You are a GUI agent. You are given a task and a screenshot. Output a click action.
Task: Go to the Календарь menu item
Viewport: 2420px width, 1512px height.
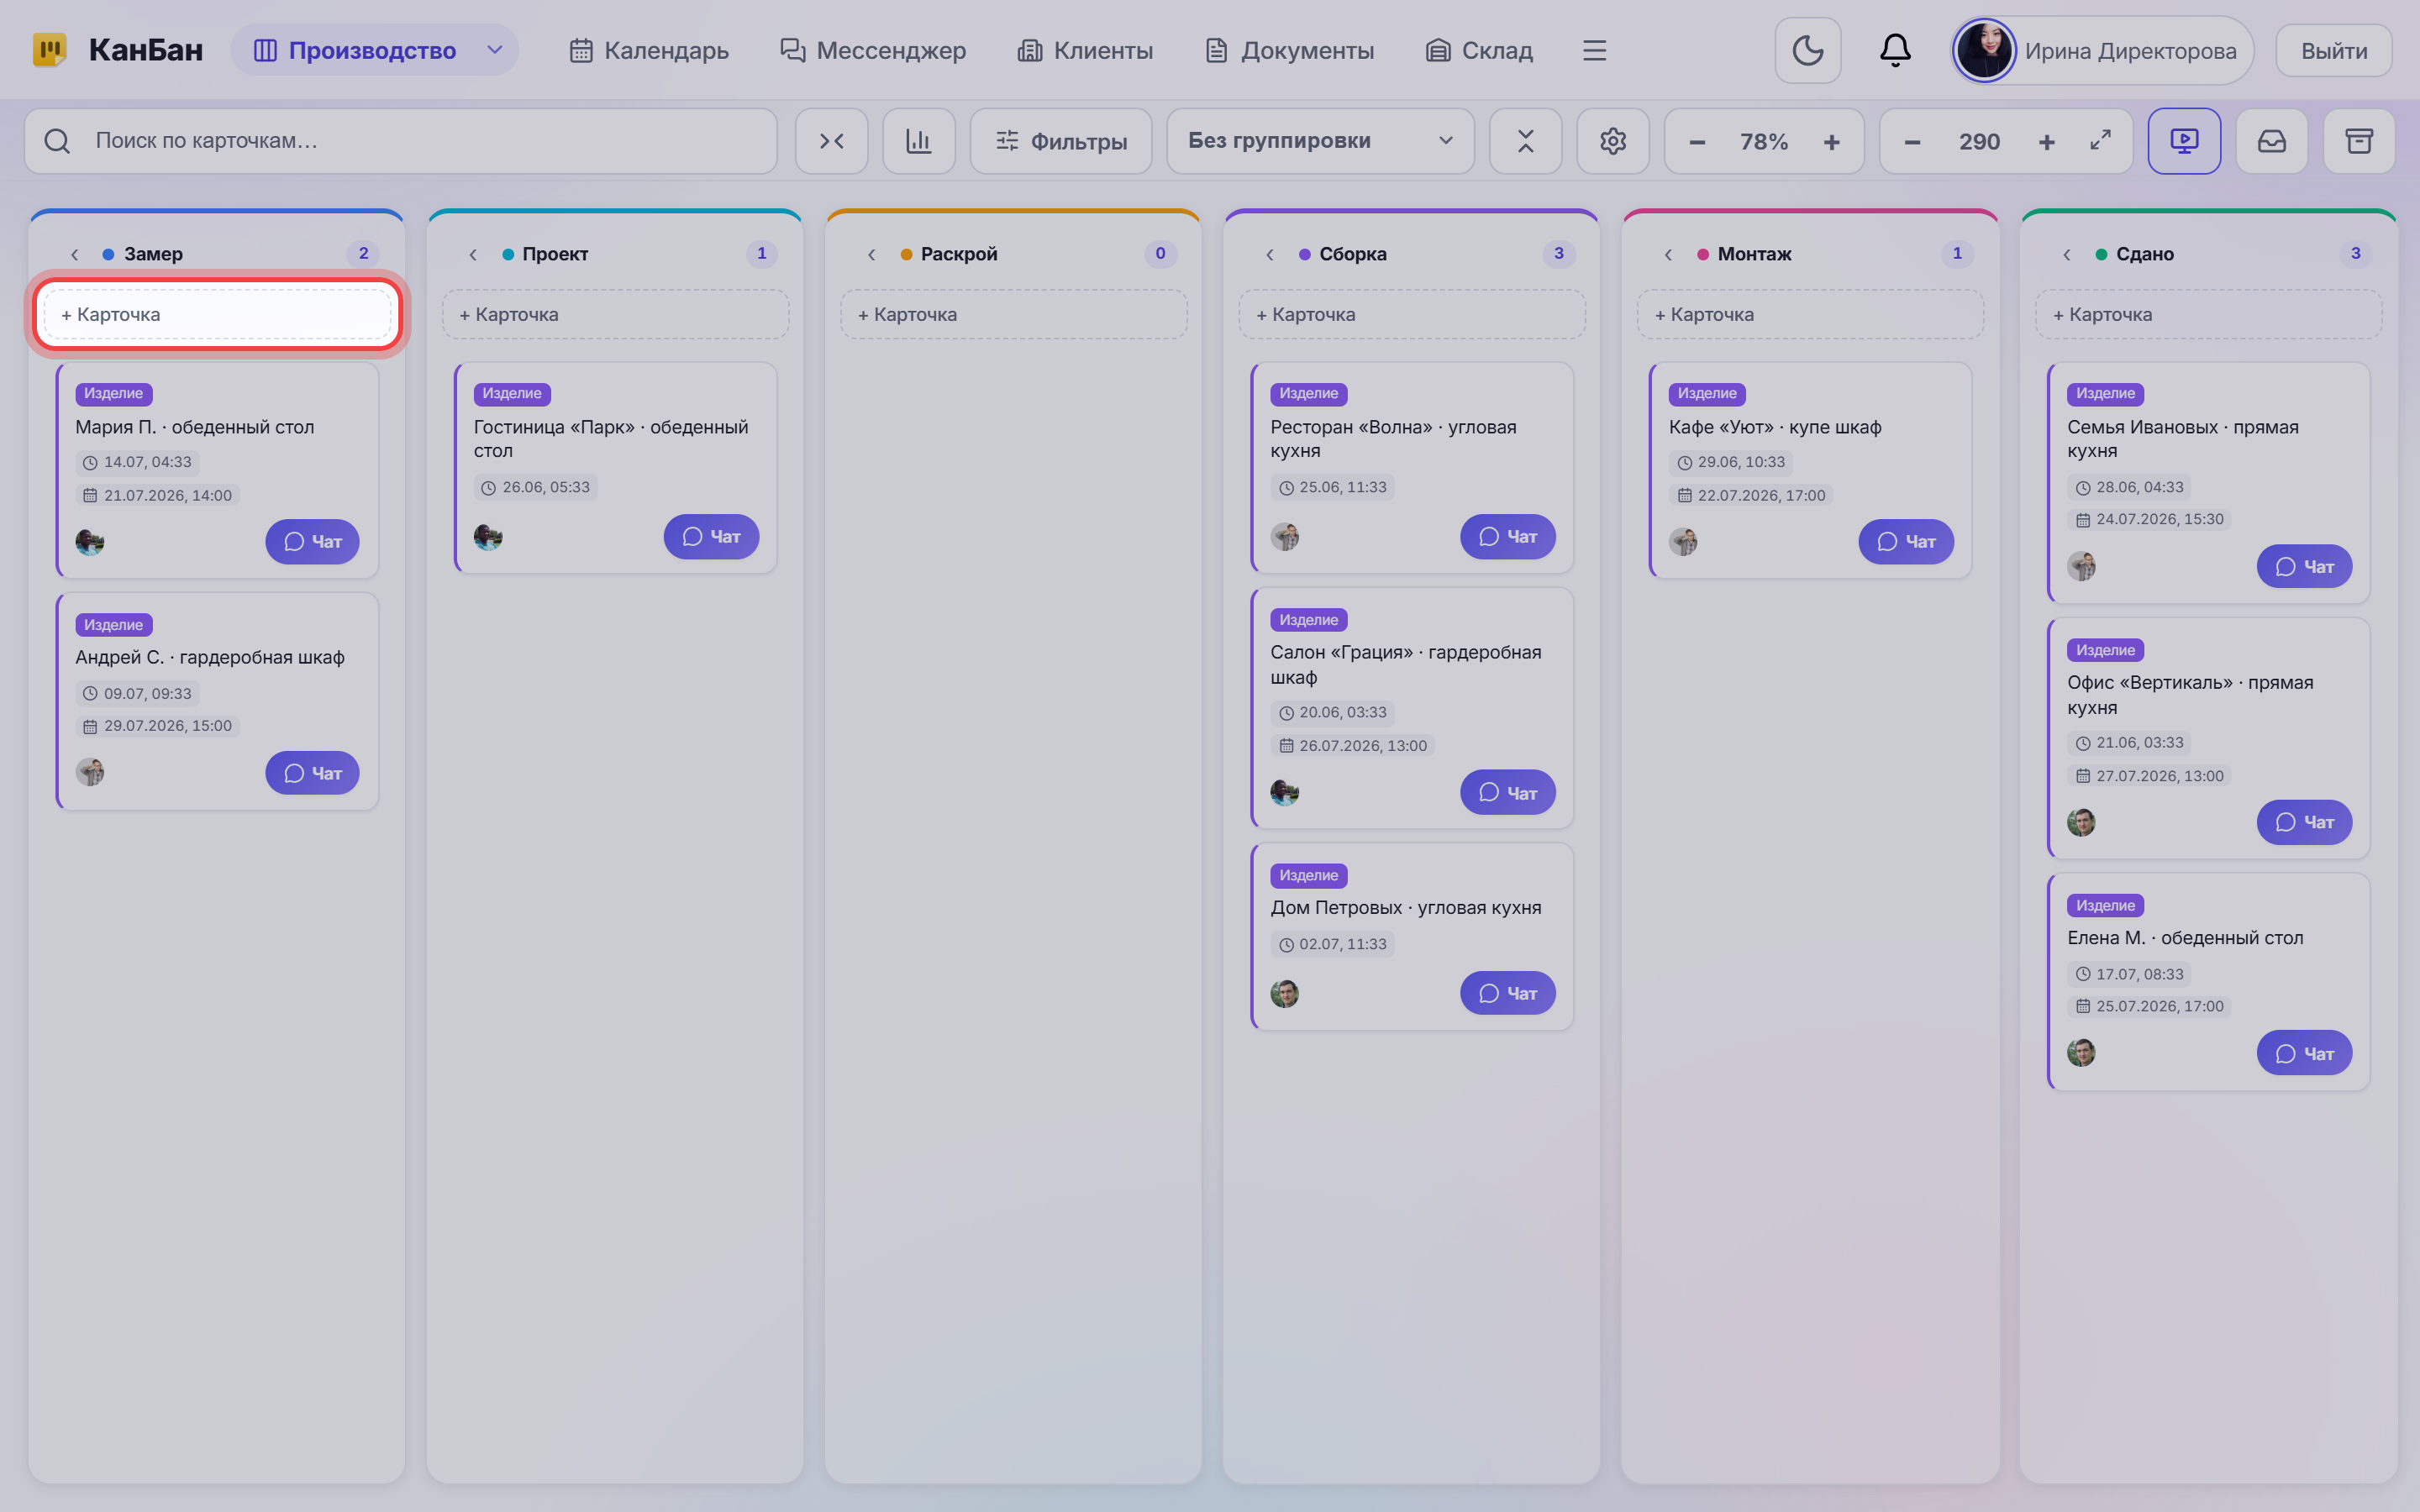pos(649,50)
